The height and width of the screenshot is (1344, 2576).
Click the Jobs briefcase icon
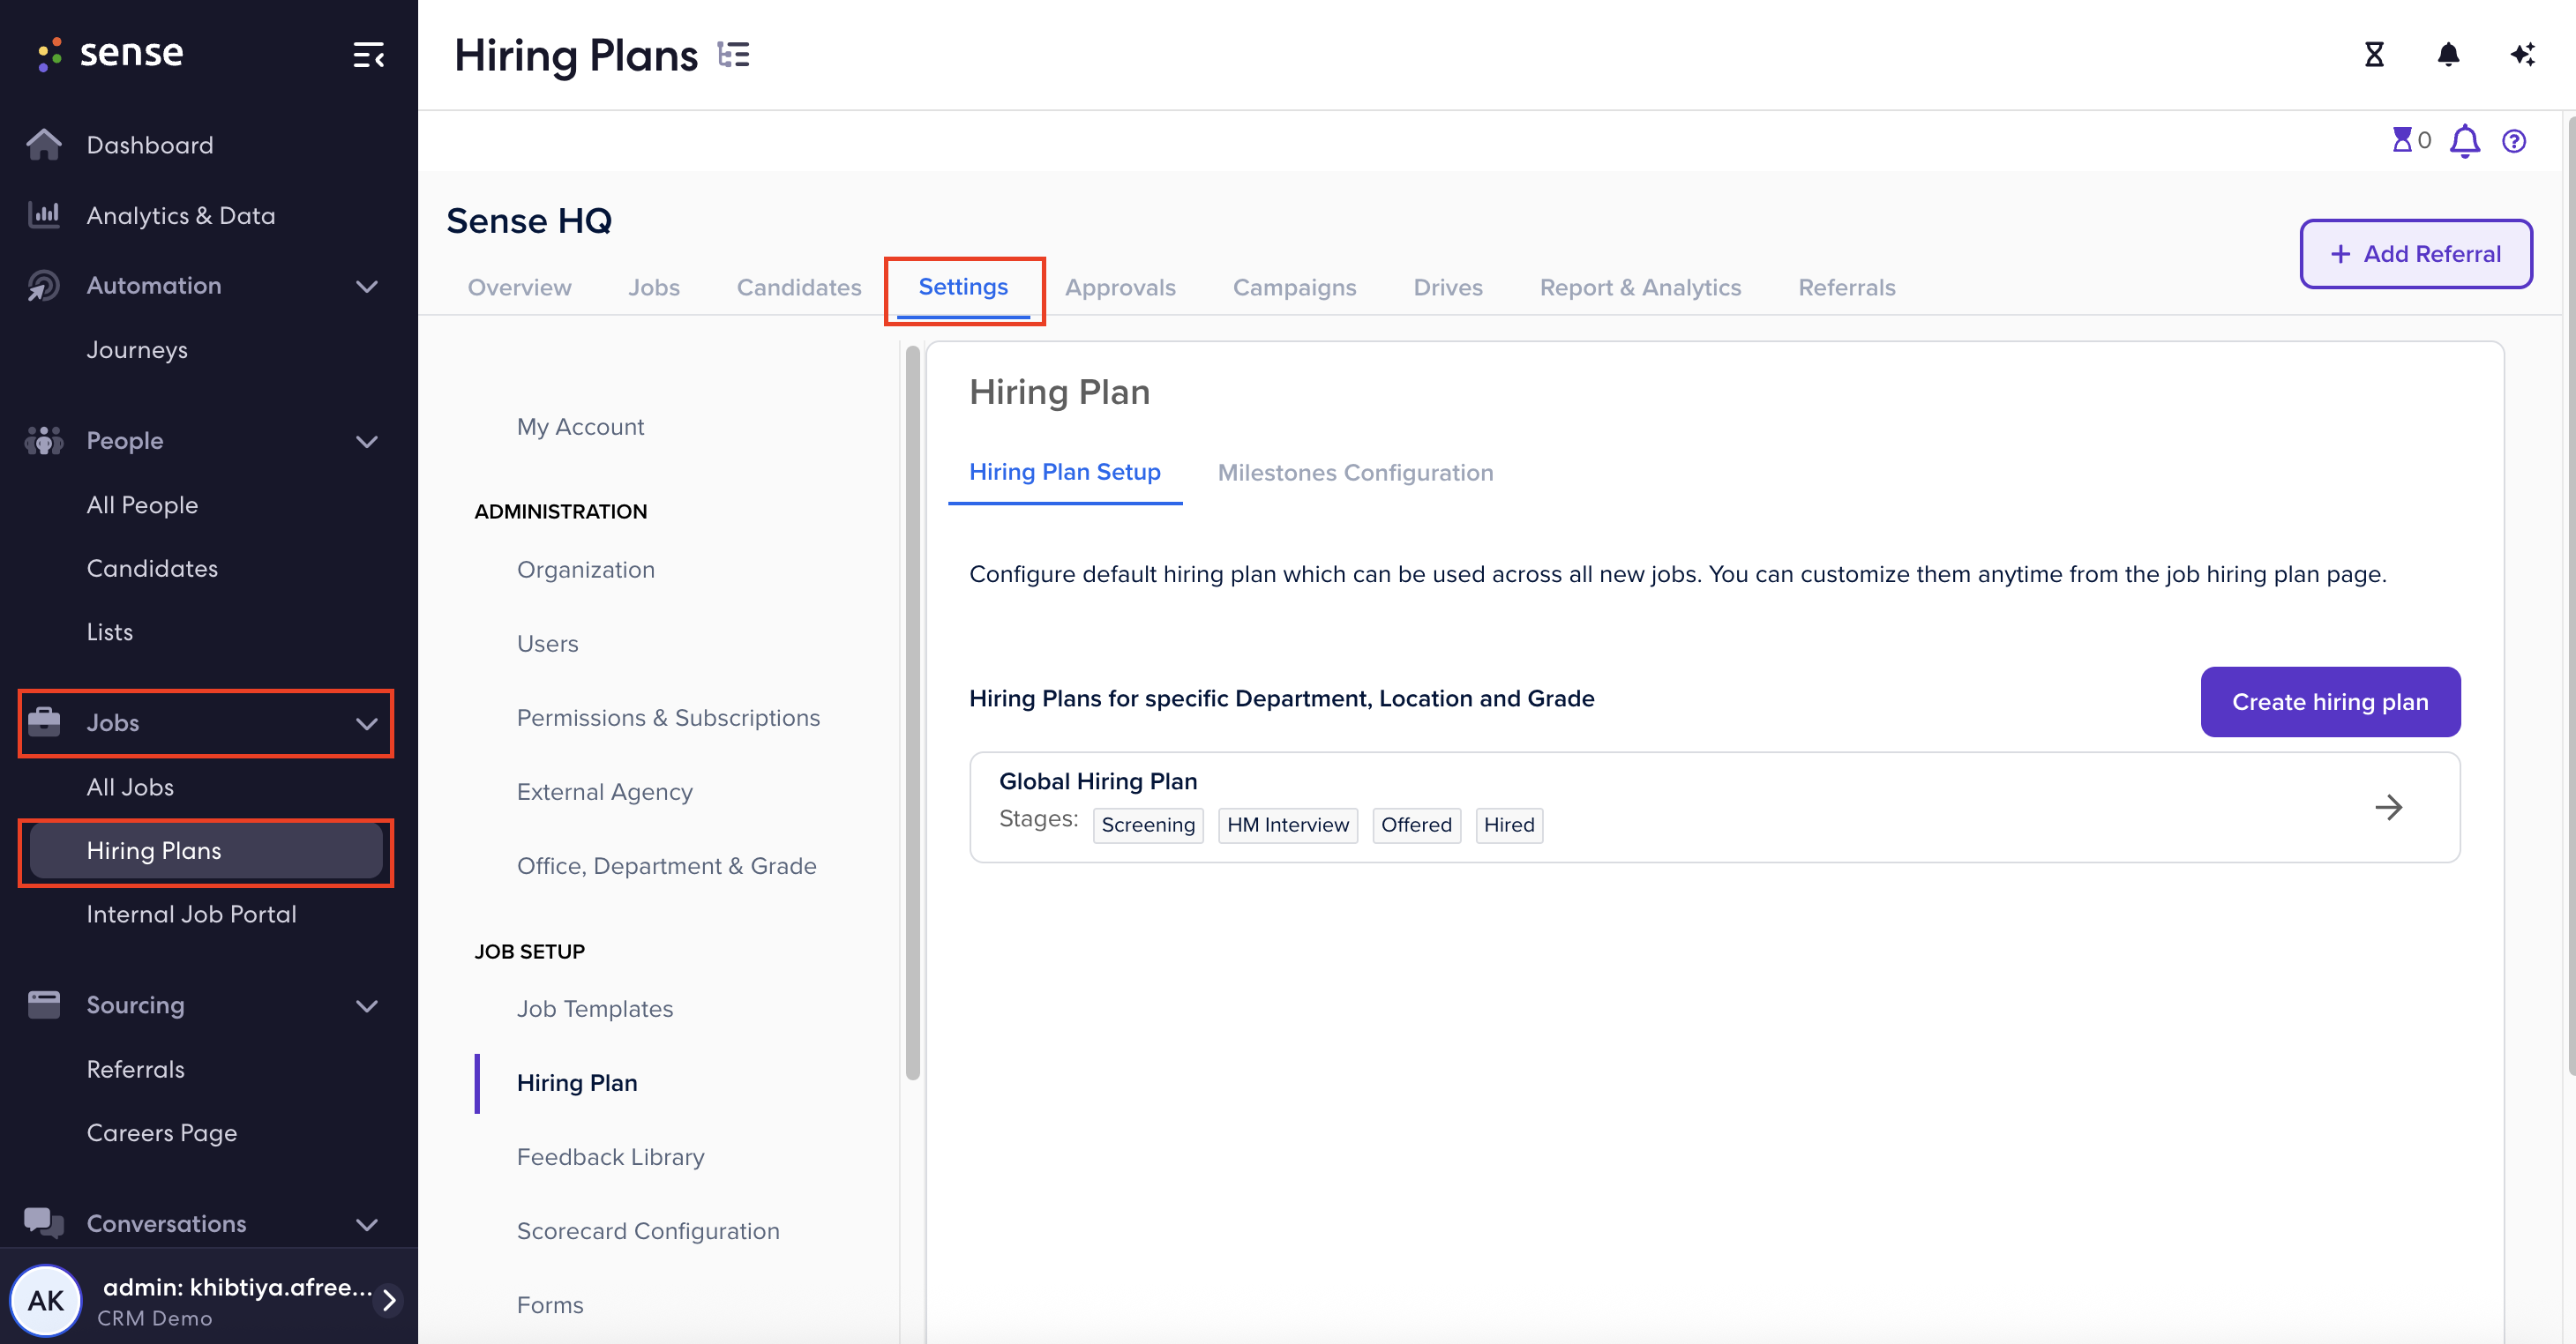[x=44, y=722]
